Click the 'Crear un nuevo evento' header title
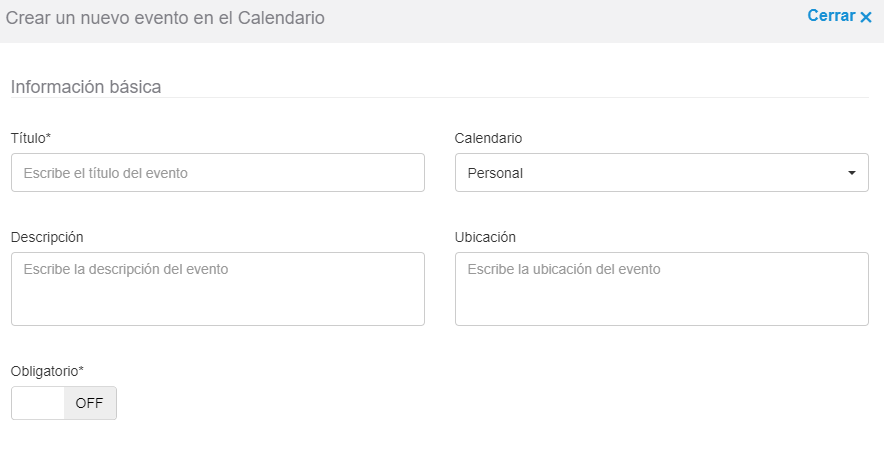This screenshot has height=461, width=884. (165, 17)
